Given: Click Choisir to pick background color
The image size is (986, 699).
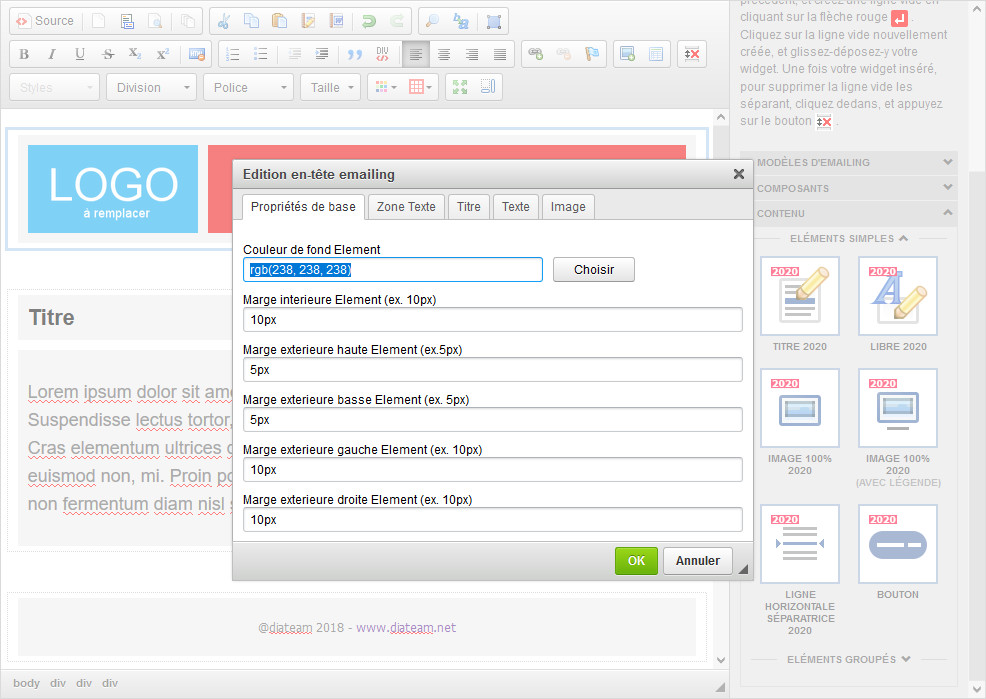Looking at the screenshot, I should point(593,270).
